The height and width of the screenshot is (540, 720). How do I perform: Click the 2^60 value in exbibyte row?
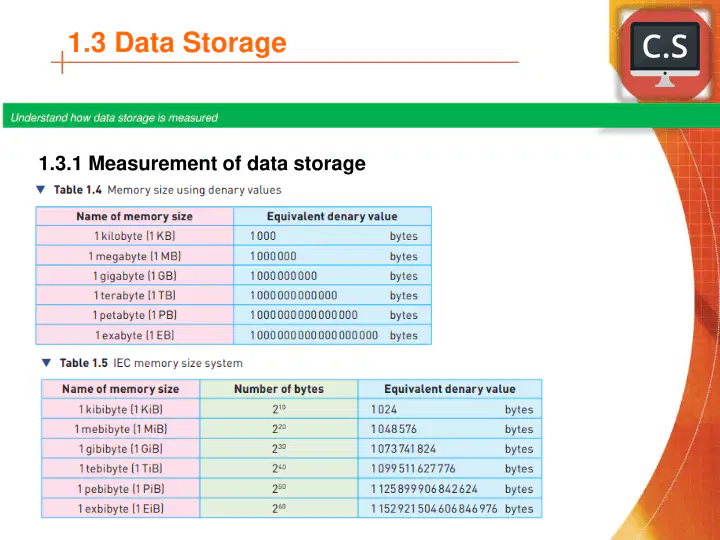point(279,508)
